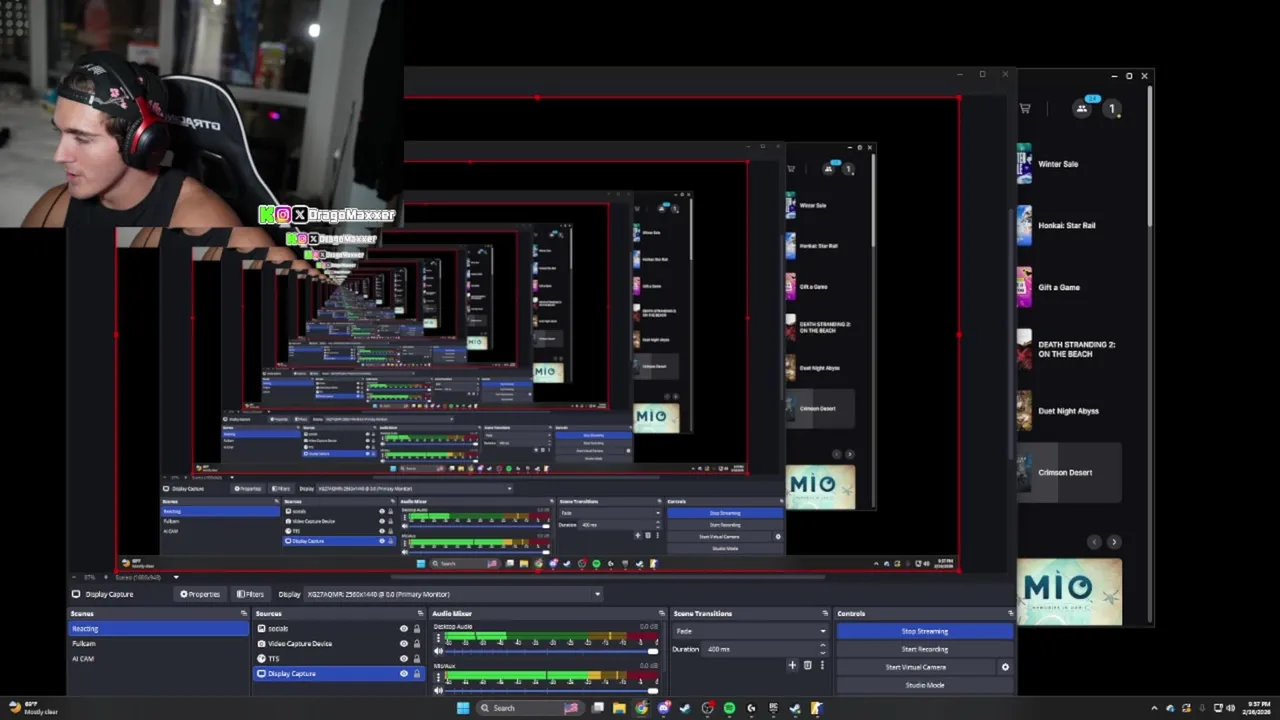Click Studio Mode button
This screenshot has width=1280, height=720.
[924, 685]
